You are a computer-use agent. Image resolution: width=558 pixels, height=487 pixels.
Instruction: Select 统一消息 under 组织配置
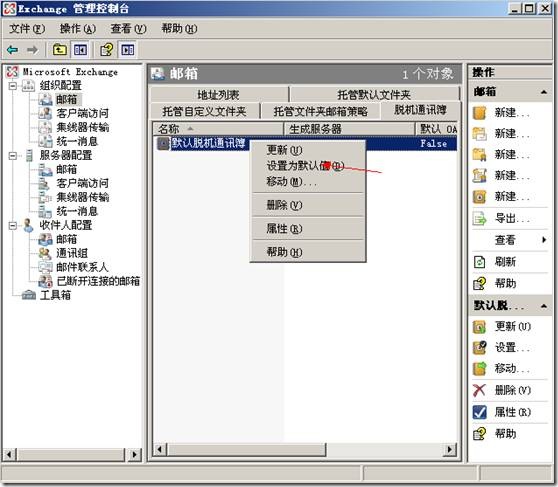77,141
